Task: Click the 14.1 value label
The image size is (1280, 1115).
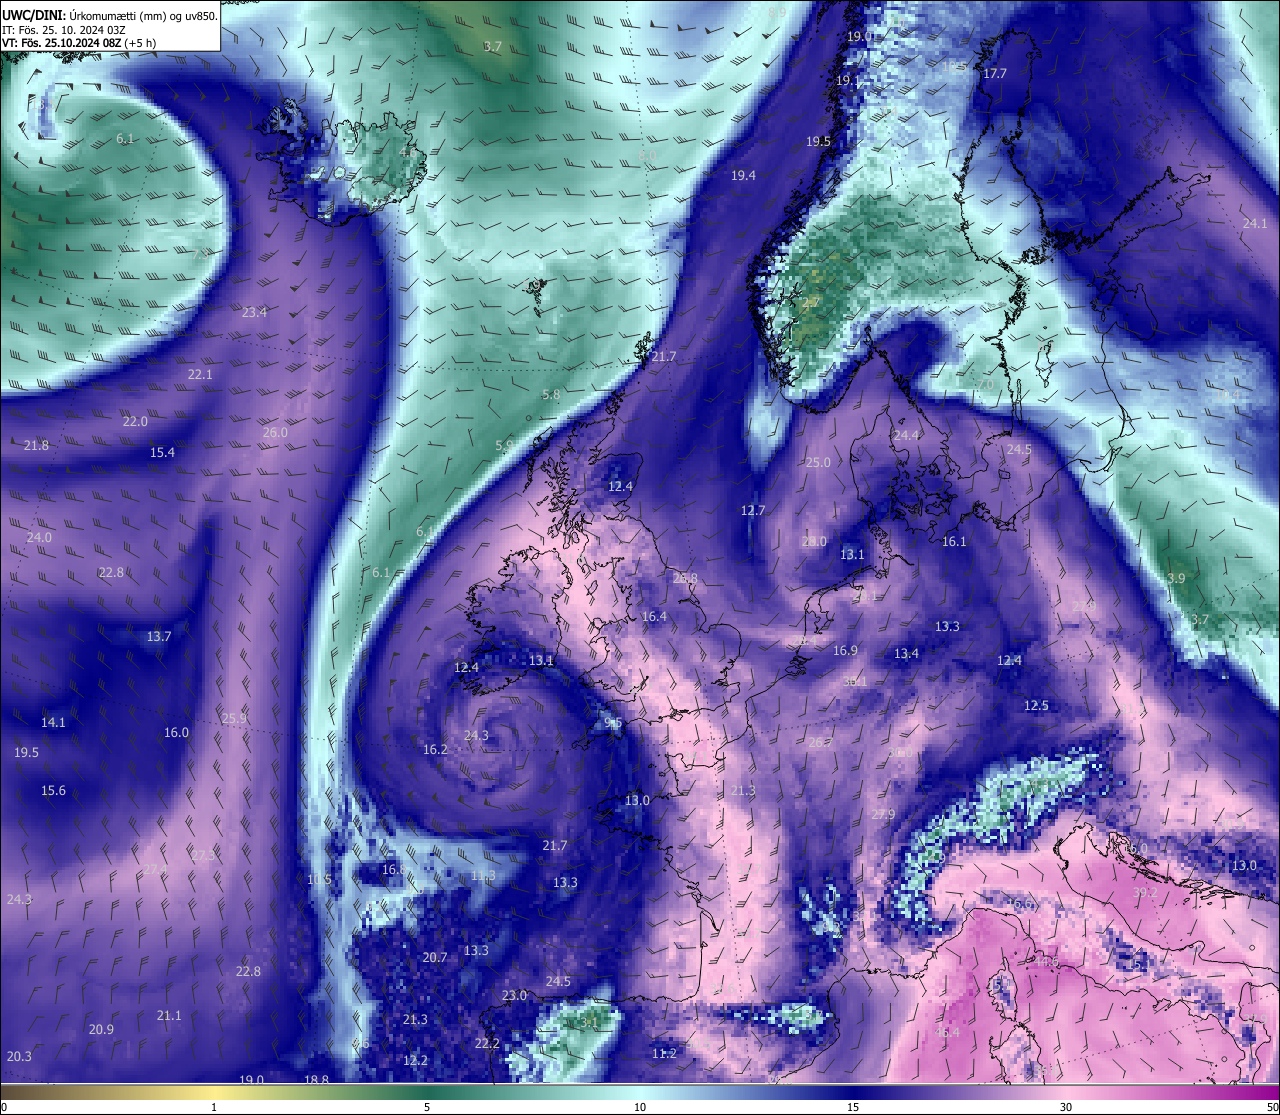Action: coord(53,722)
